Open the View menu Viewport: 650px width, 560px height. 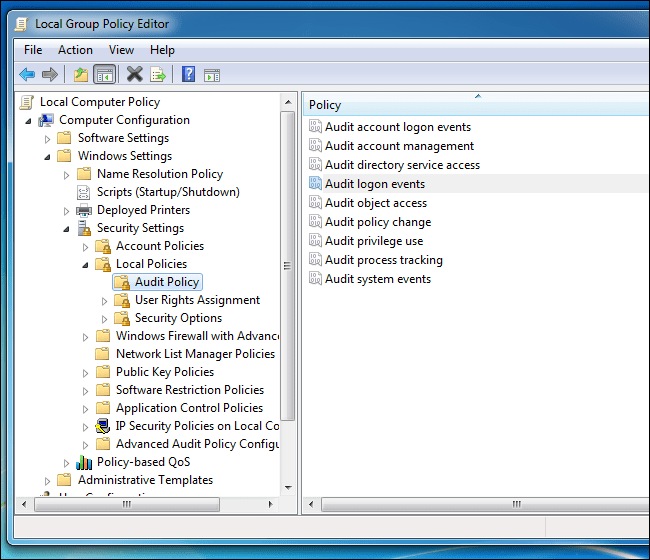[x=121, y=50]
